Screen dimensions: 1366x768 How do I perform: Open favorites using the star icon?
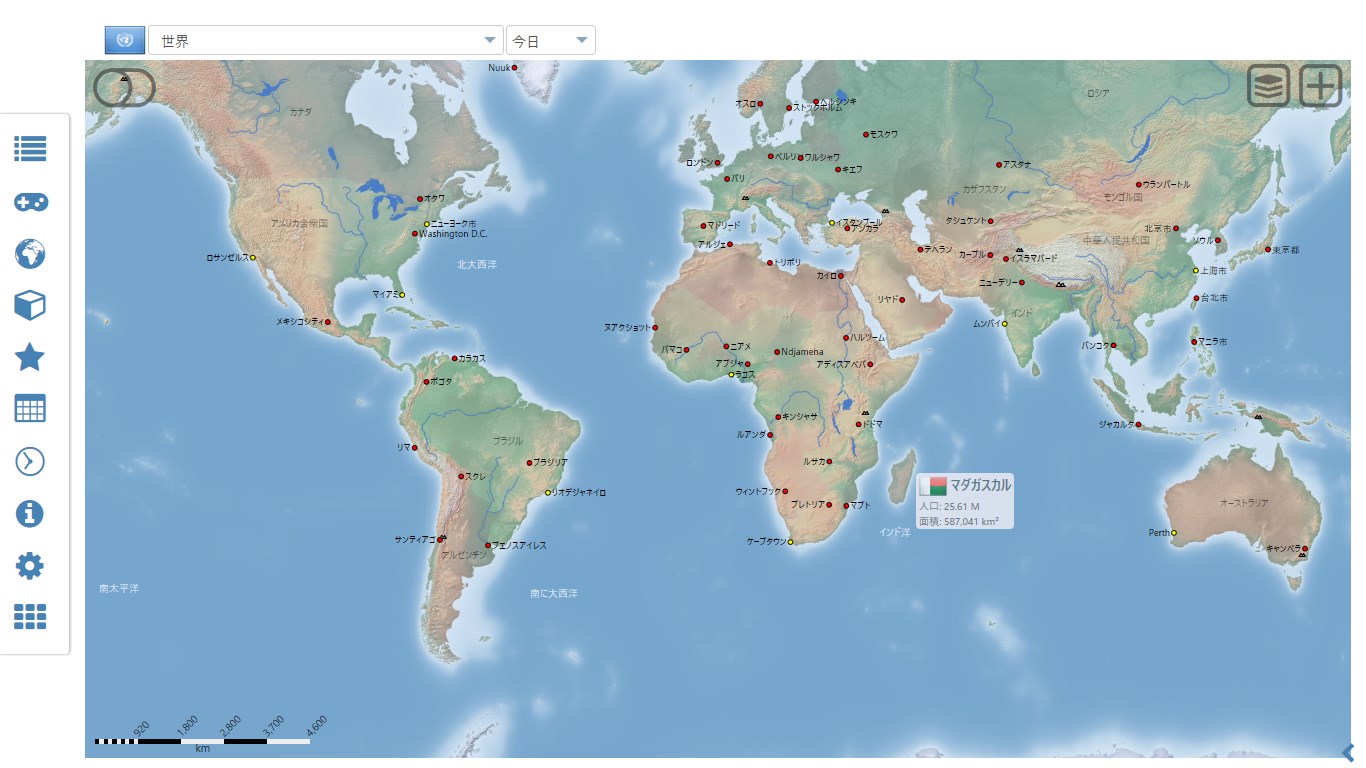(30, 358)
